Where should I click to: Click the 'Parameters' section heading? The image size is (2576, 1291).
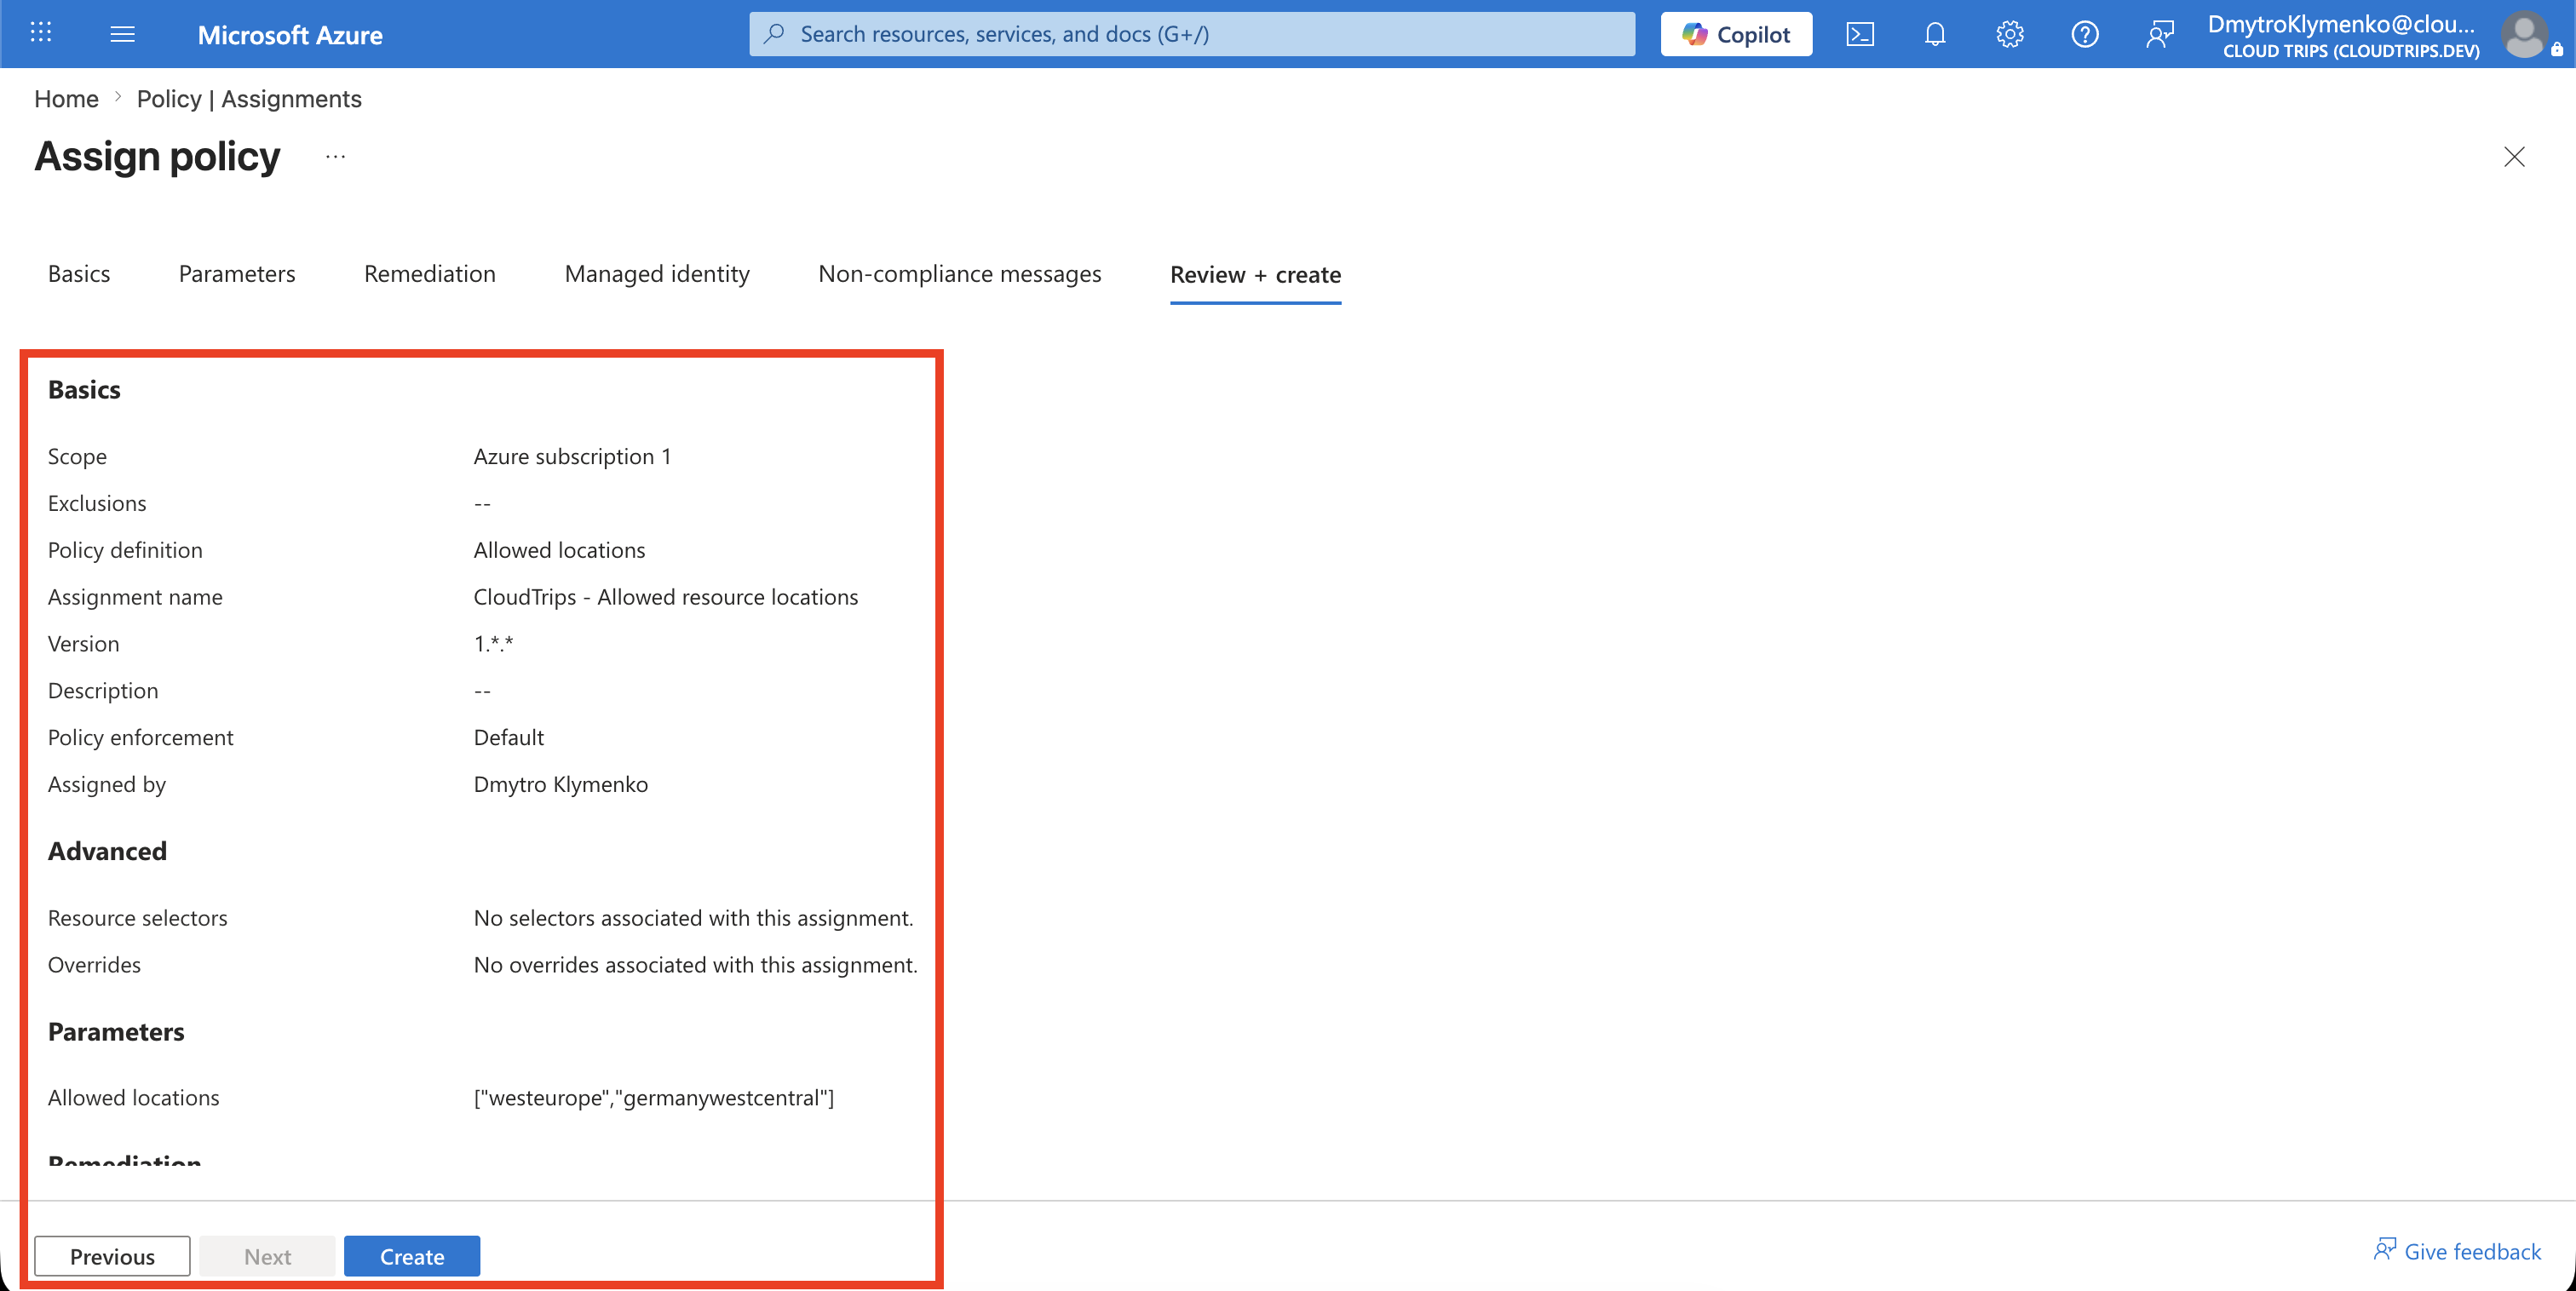tap(116, 1032)
